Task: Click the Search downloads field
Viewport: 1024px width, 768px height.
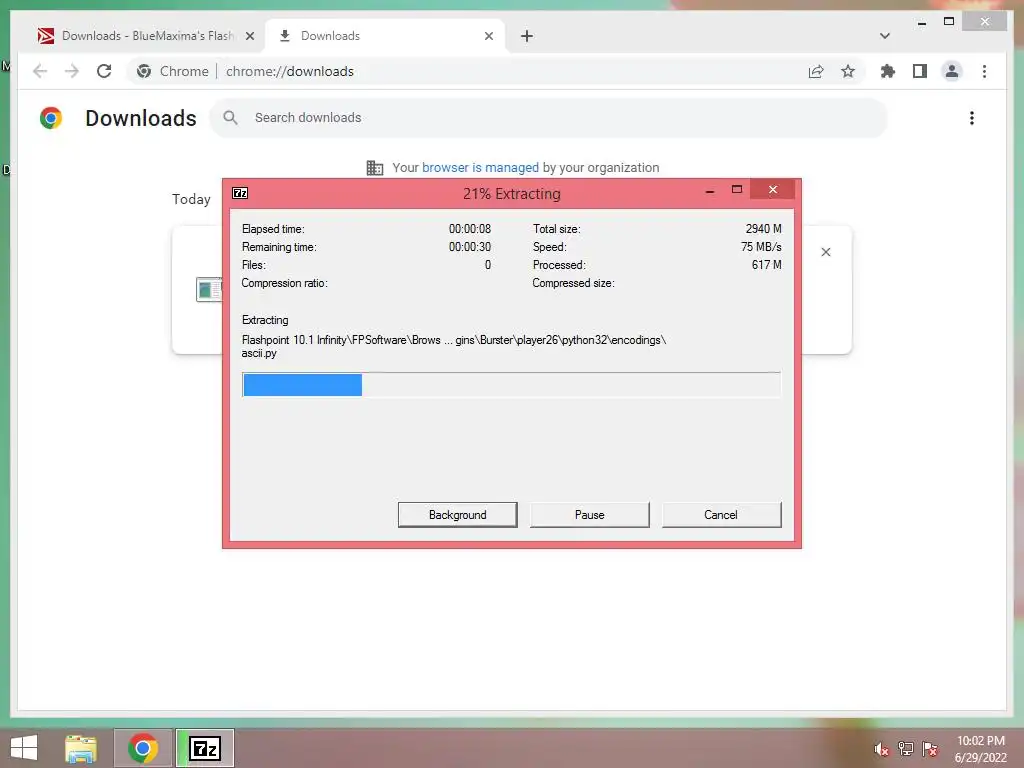Action: pyautogui.click(x=549, y=118)
